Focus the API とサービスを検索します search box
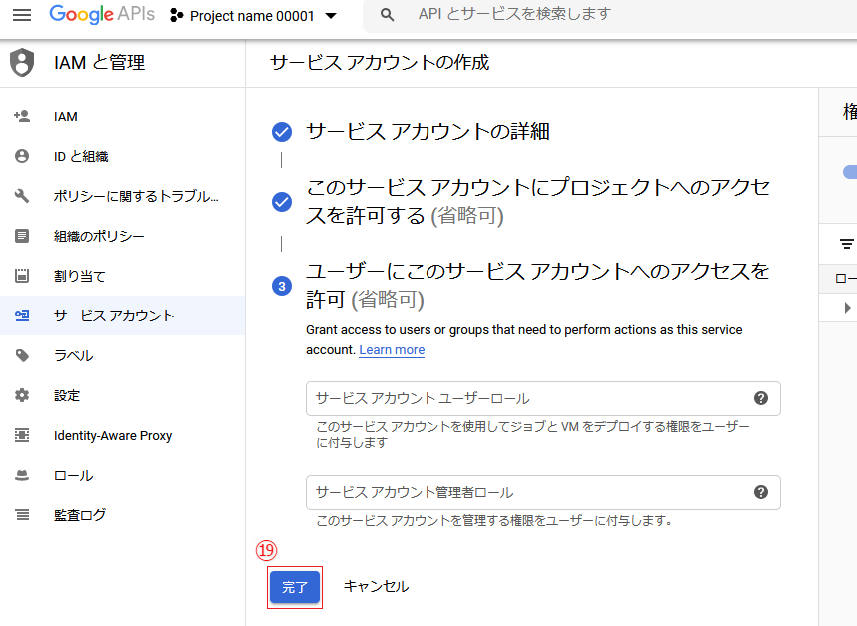The width and height of the screenshot is (857, 626). click(x=600, y=15)
